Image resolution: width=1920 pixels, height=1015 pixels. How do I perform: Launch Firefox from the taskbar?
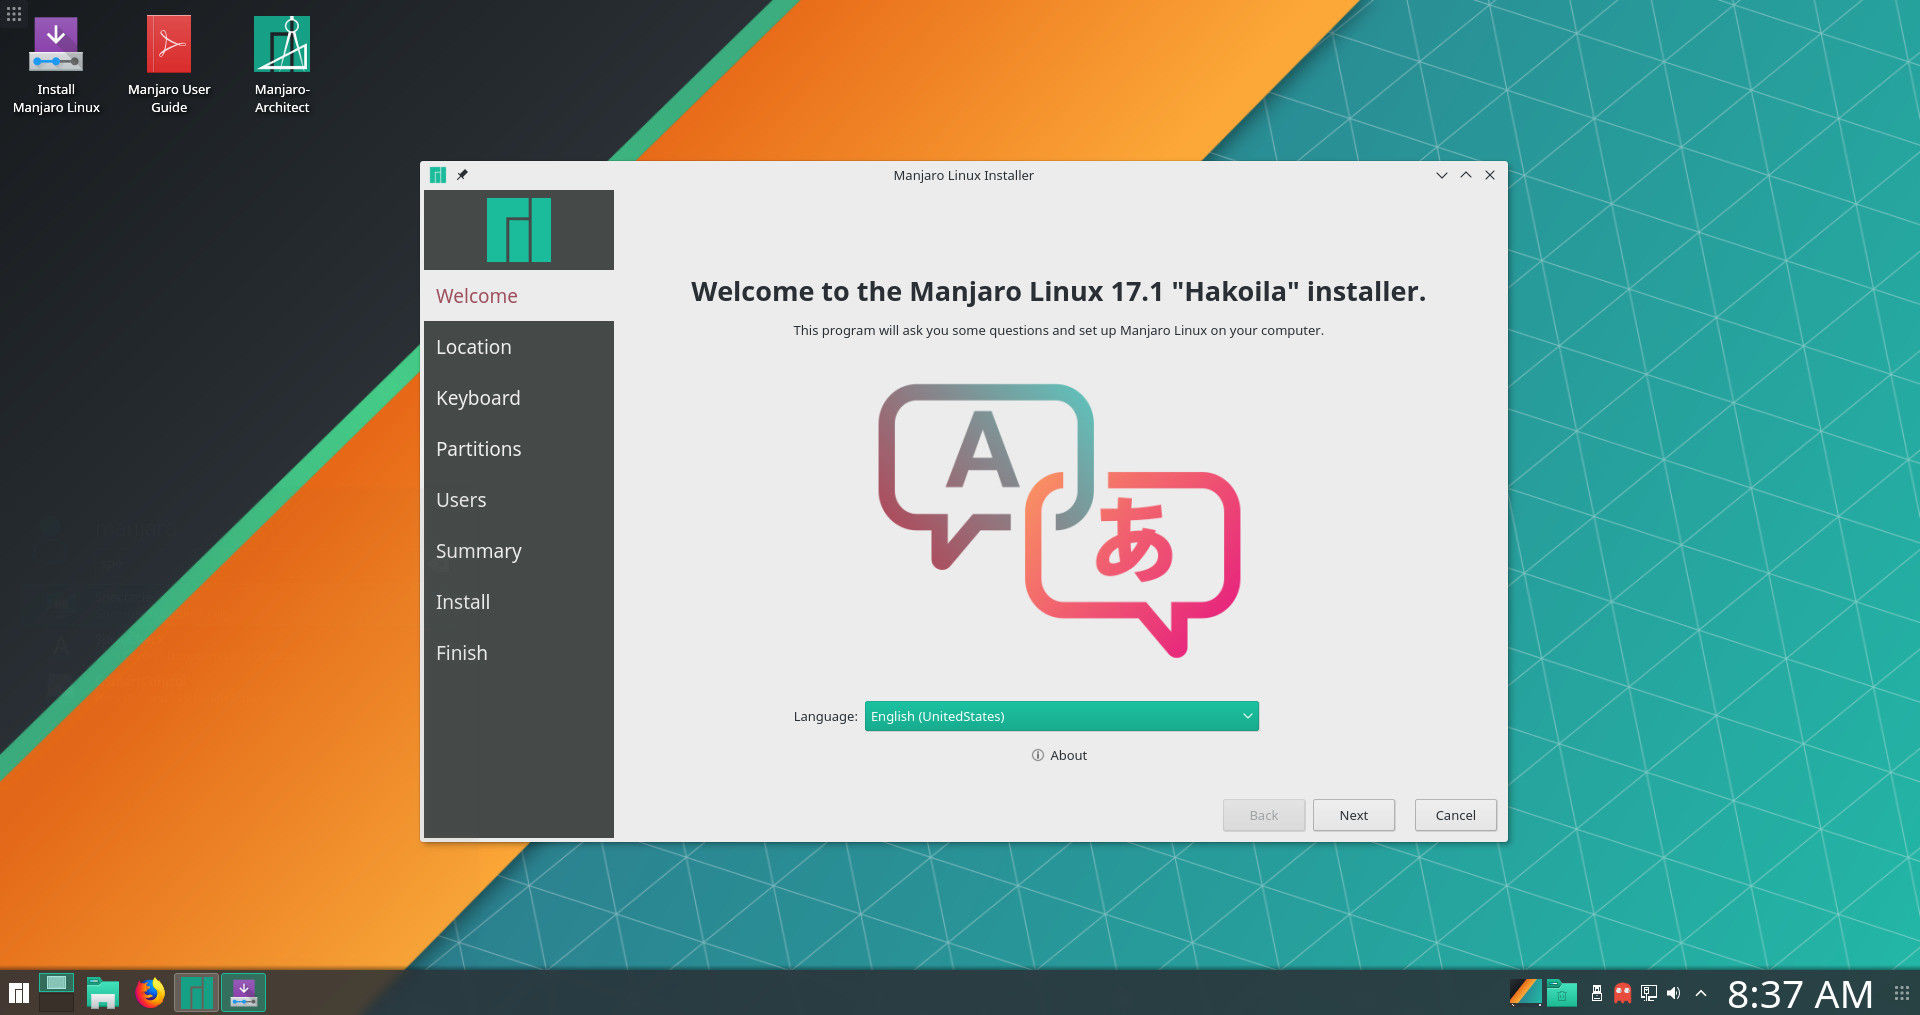click(150, 993)
